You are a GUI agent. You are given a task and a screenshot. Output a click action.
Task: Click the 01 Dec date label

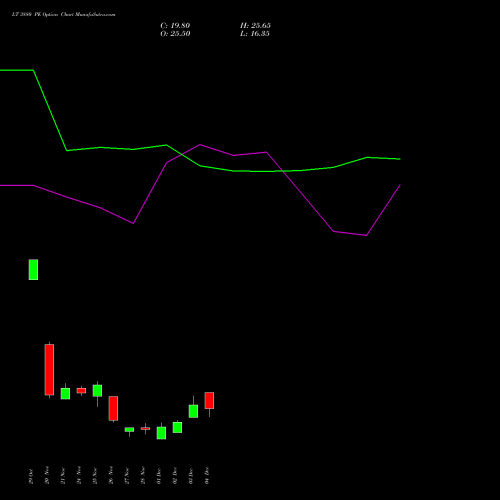(x=159, y=476)
